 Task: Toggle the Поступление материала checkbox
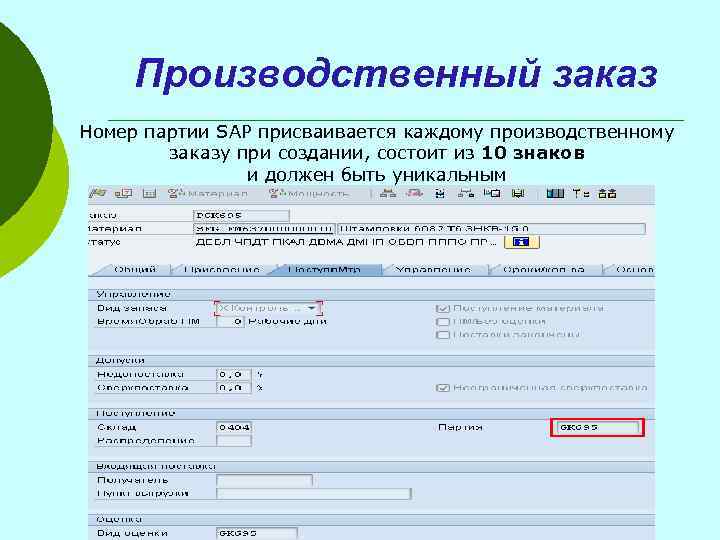coord(442,309)
